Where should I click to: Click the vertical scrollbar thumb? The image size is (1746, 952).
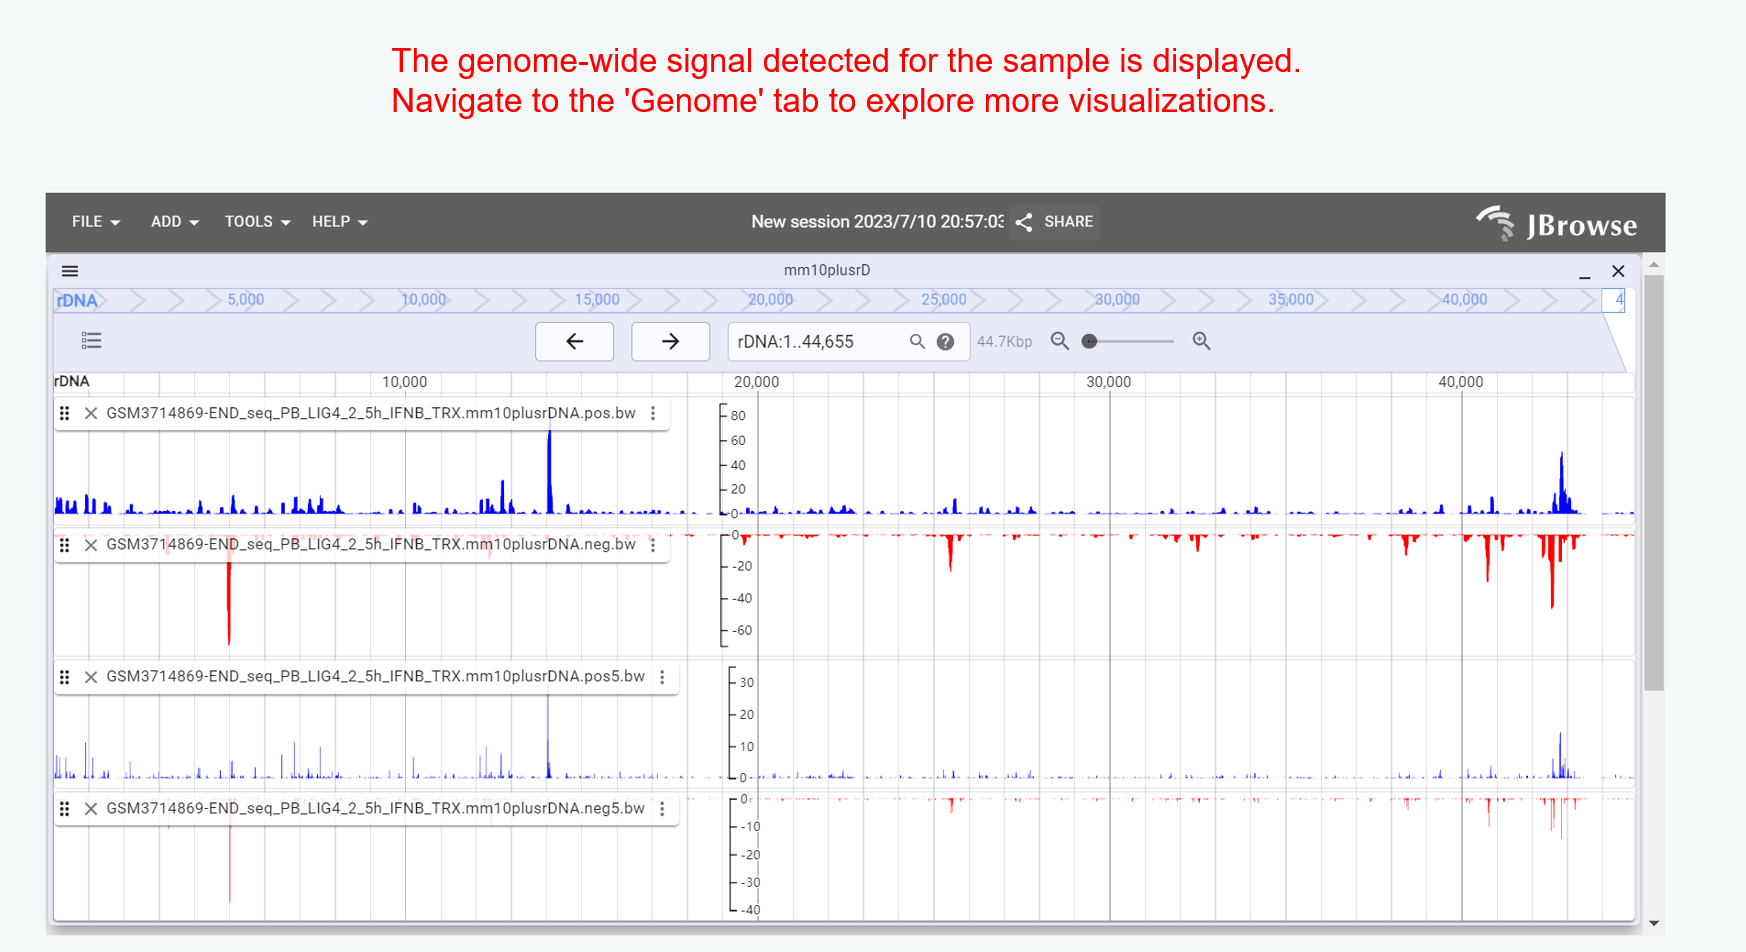[1654, 483]
